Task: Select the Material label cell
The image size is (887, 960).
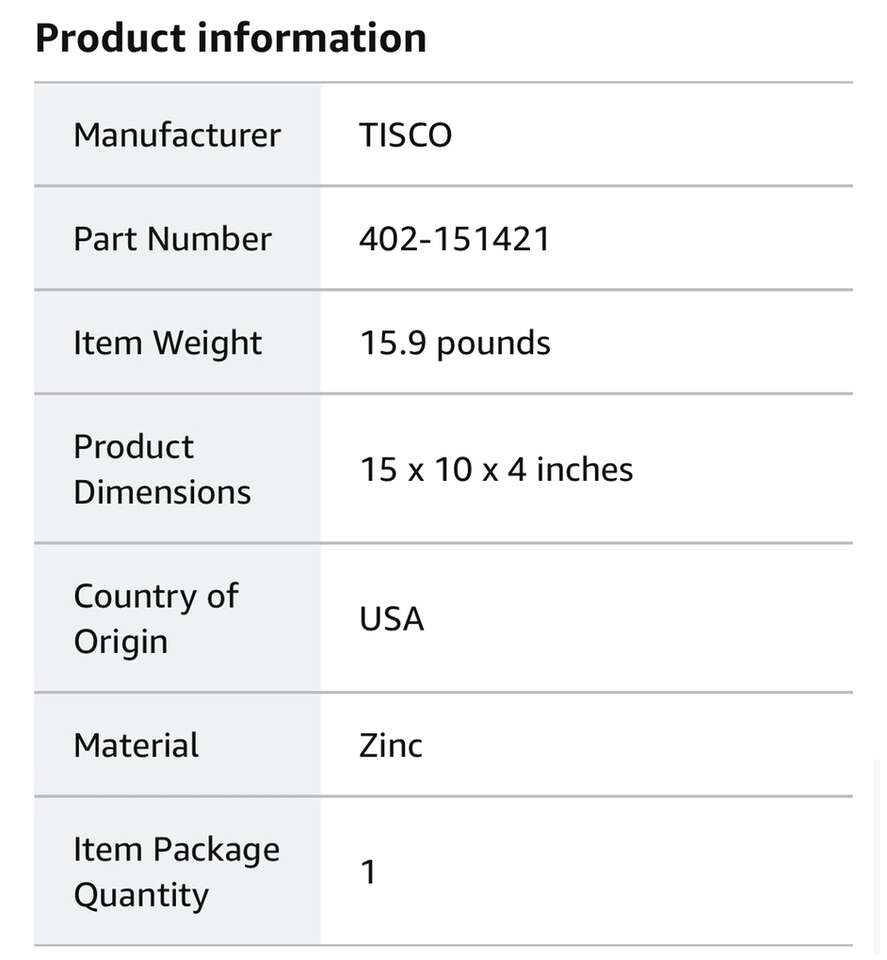Action: click(136, 746)
